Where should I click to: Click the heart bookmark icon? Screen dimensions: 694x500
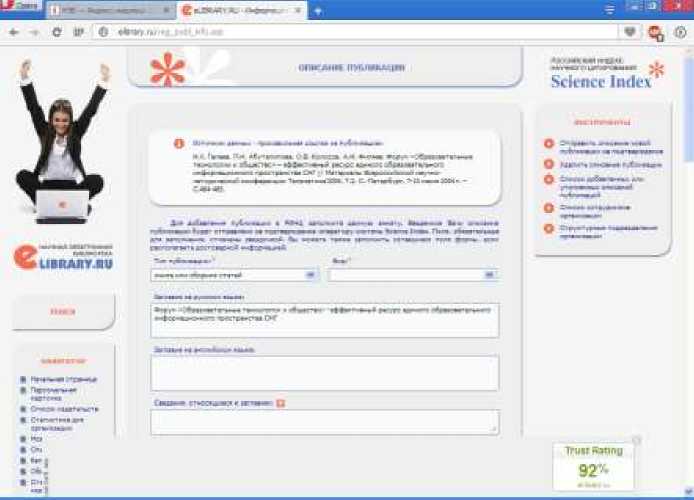pos(630,32)
